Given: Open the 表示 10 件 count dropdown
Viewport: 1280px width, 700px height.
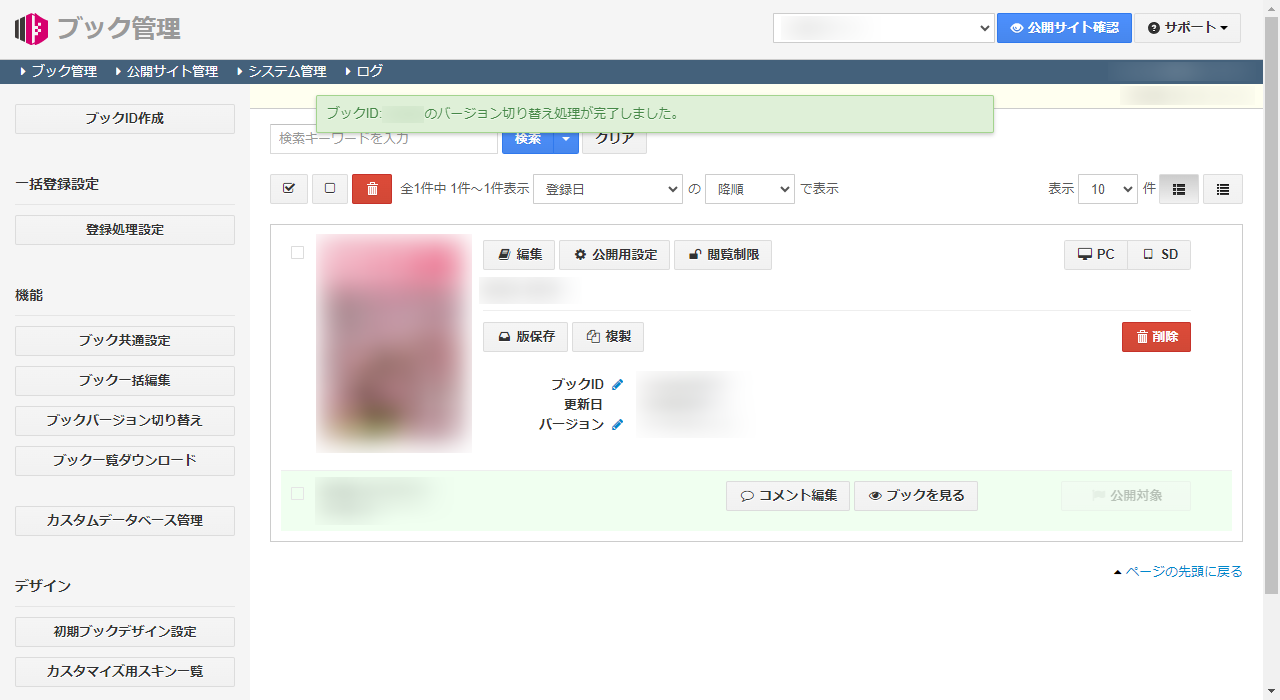Looking at the screenshot, I should tap(1107, 189).
